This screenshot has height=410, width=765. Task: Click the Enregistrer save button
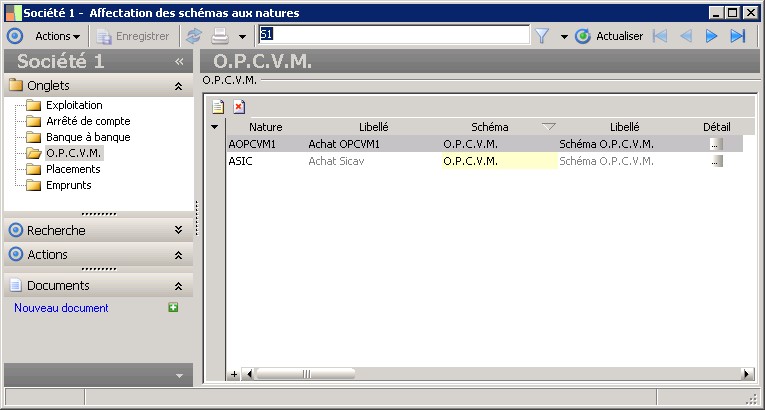click(x=133, y=36)
